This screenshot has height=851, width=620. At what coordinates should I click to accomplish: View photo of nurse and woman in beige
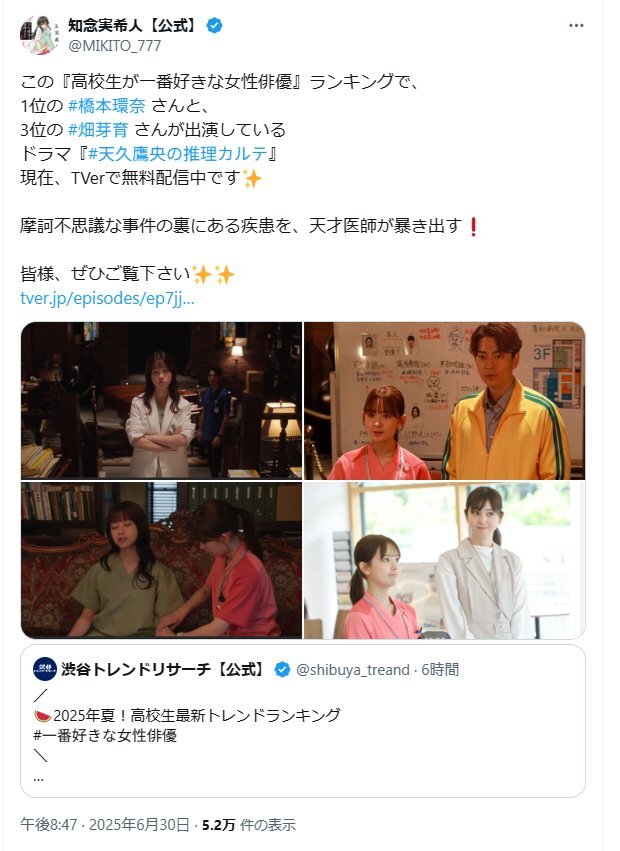pos(444,560)
